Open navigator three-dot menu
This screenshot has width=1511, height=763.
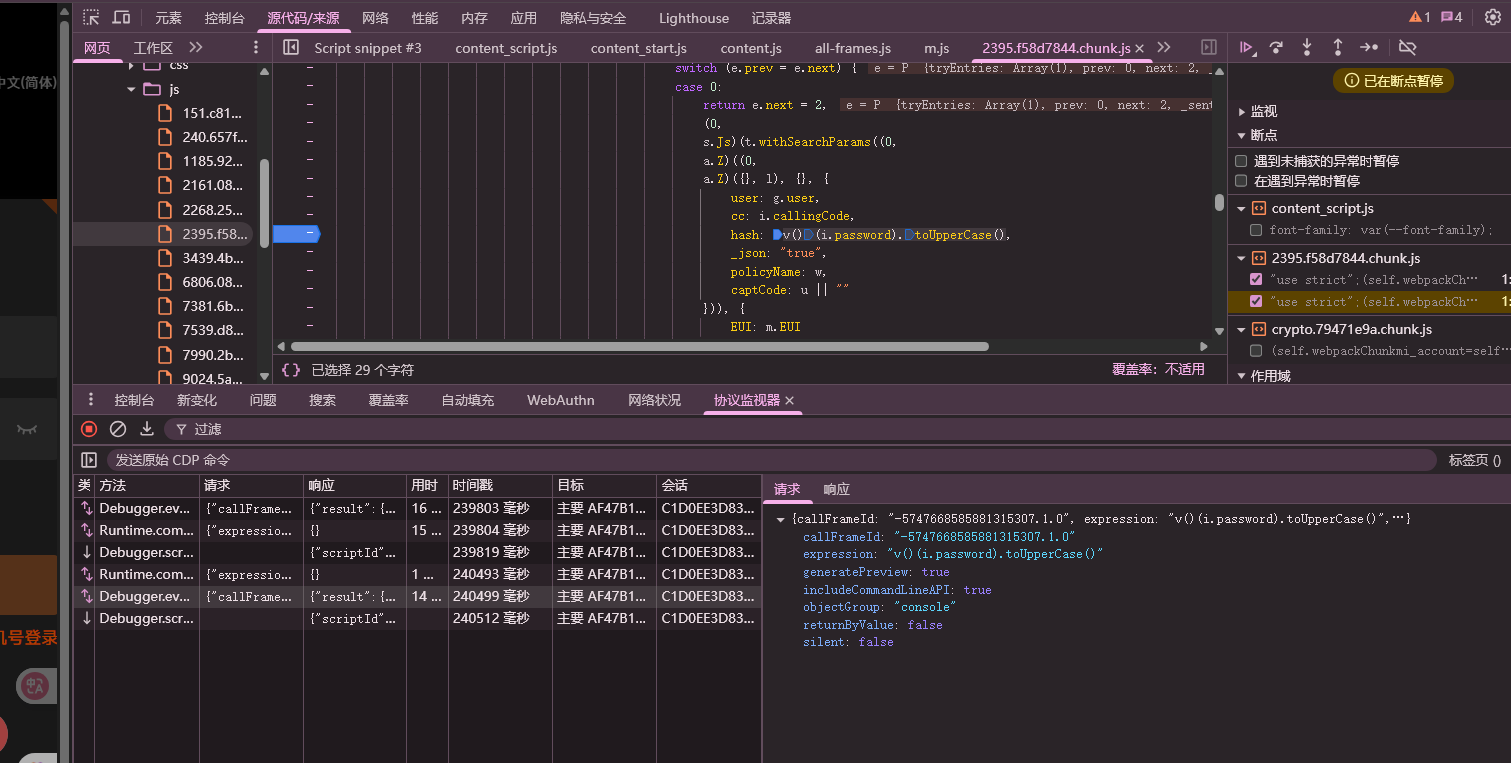click(x=256, y=47)
